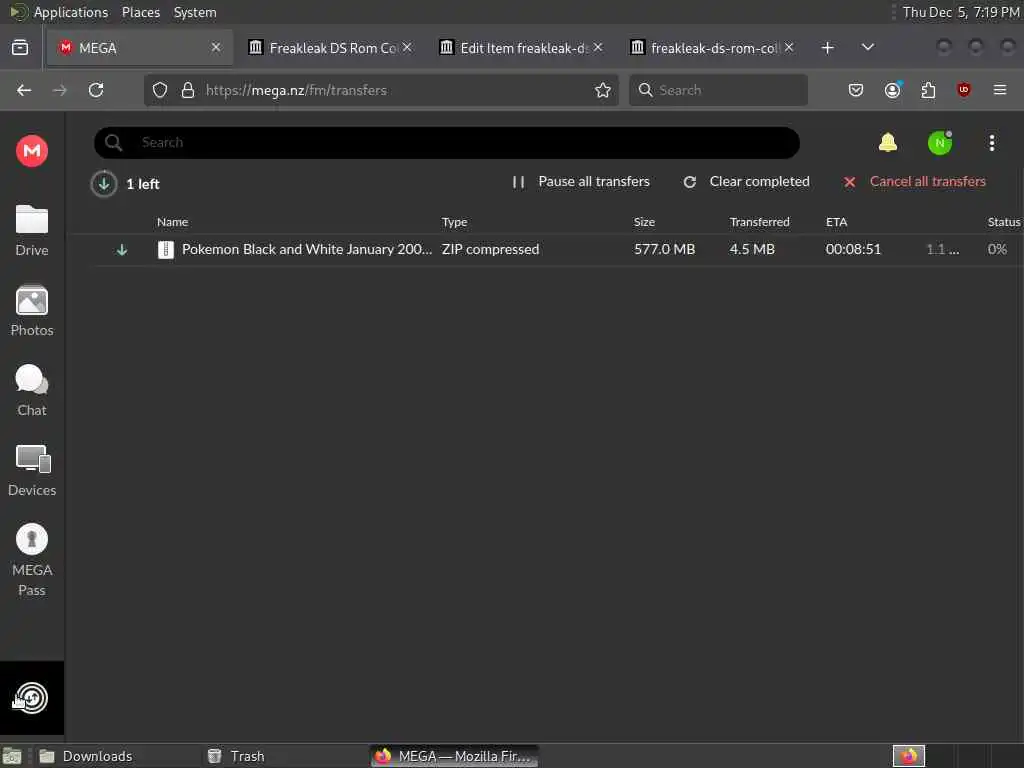Open the notifications bell
The height and width of the screenshot is (768, 1024).
point(888,142)
